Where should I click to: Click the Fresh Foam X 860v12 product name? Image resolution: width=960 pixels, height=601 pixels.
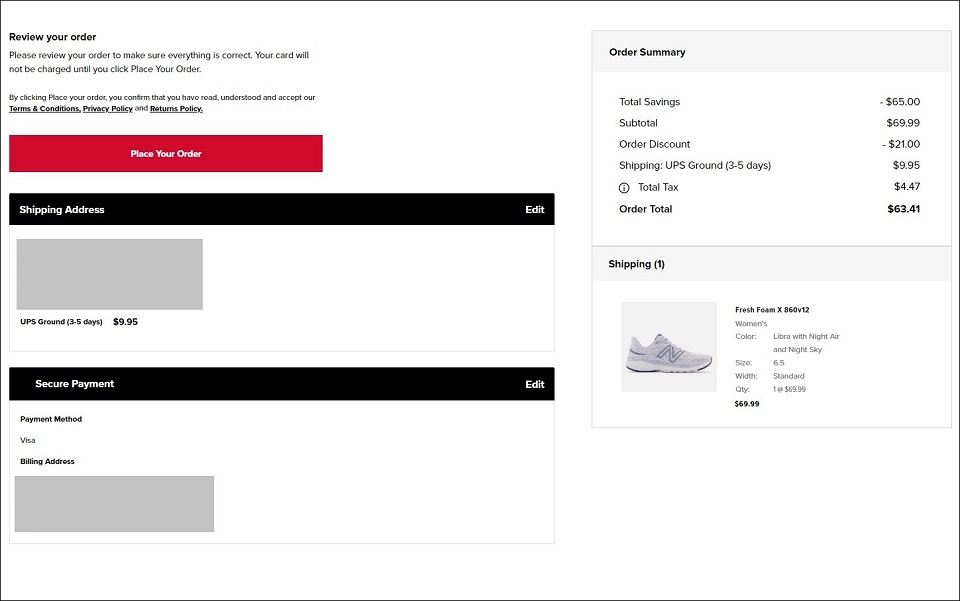coord(772,310)
